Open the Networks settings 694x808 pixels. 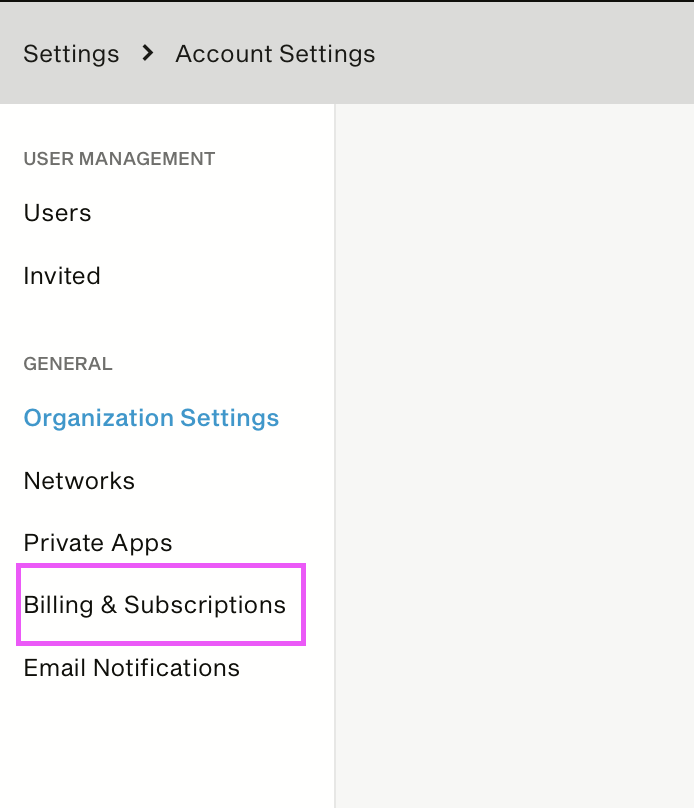click(79, 481)
